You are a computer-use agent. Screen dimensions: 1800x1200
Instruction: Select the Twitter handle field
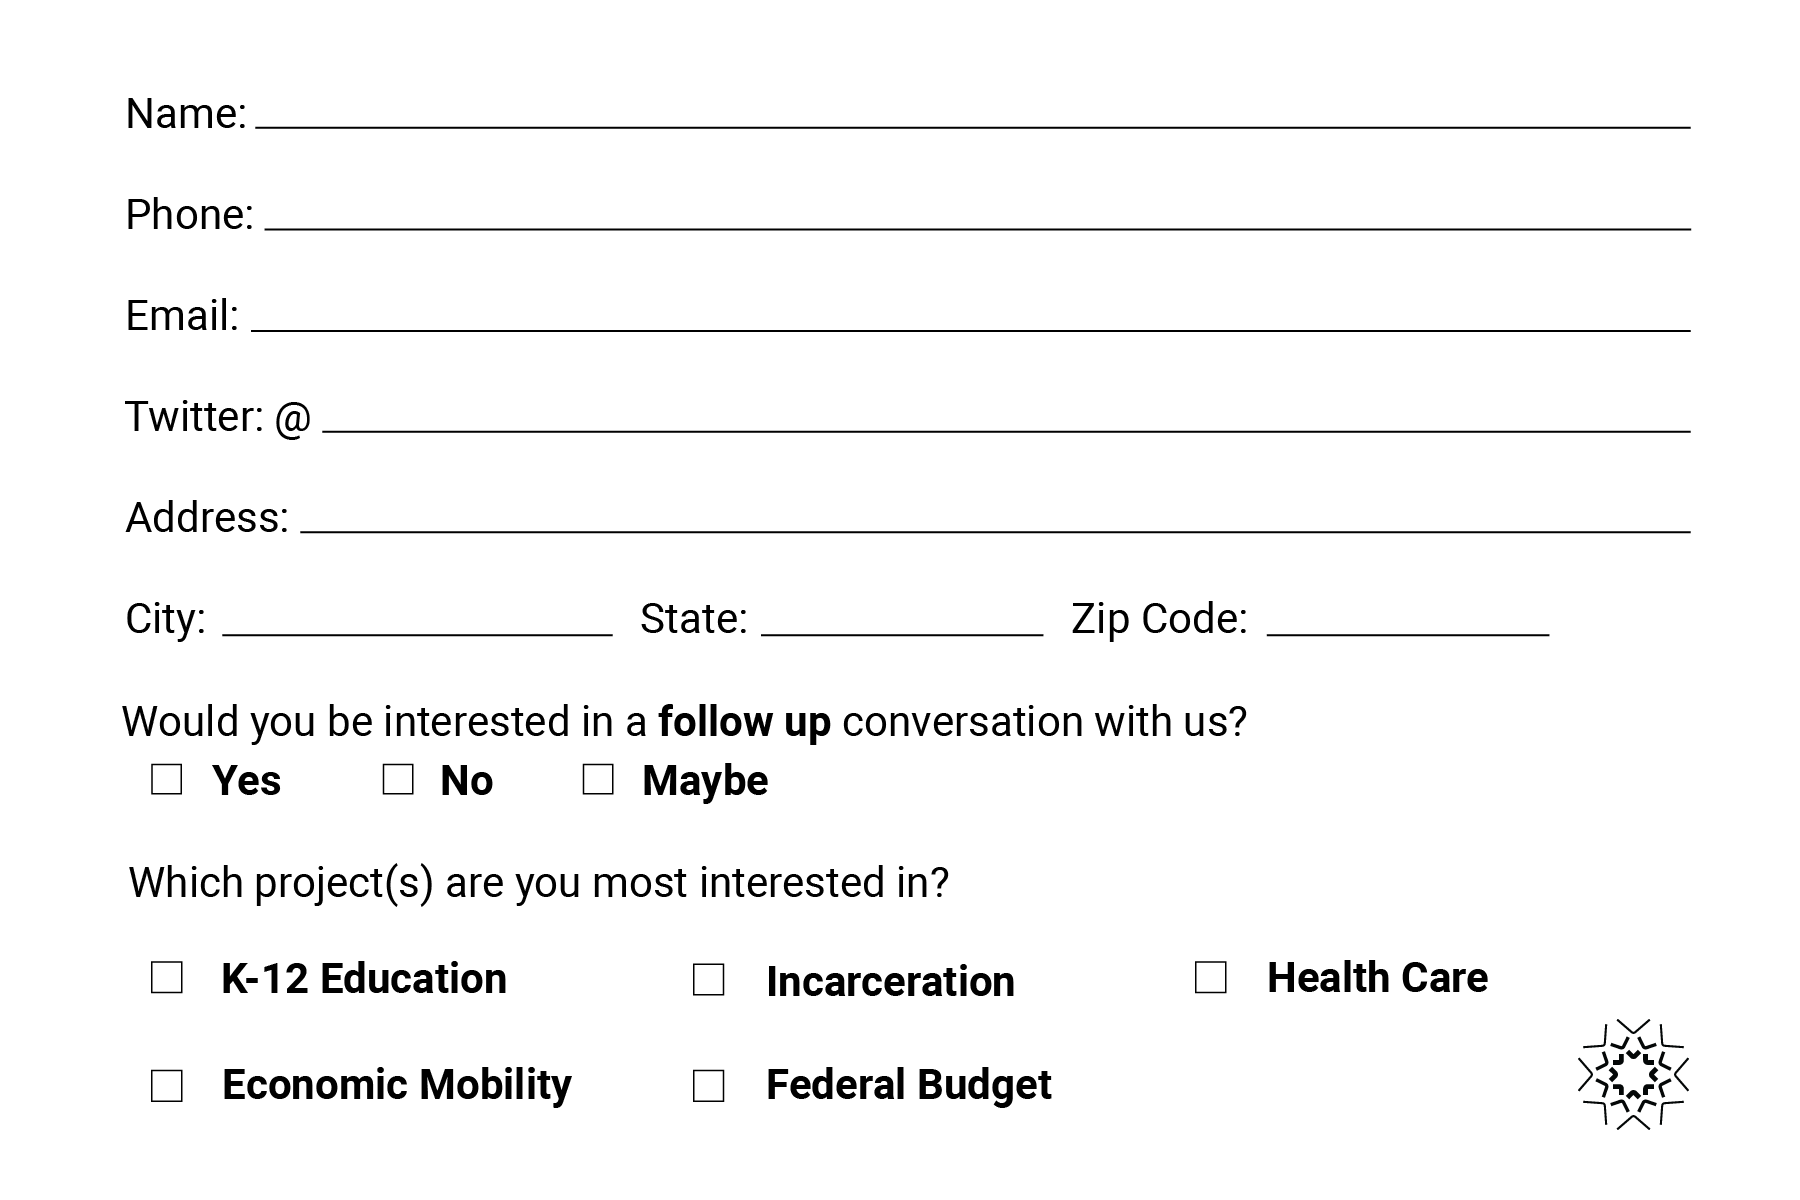tap(1006, 417)
